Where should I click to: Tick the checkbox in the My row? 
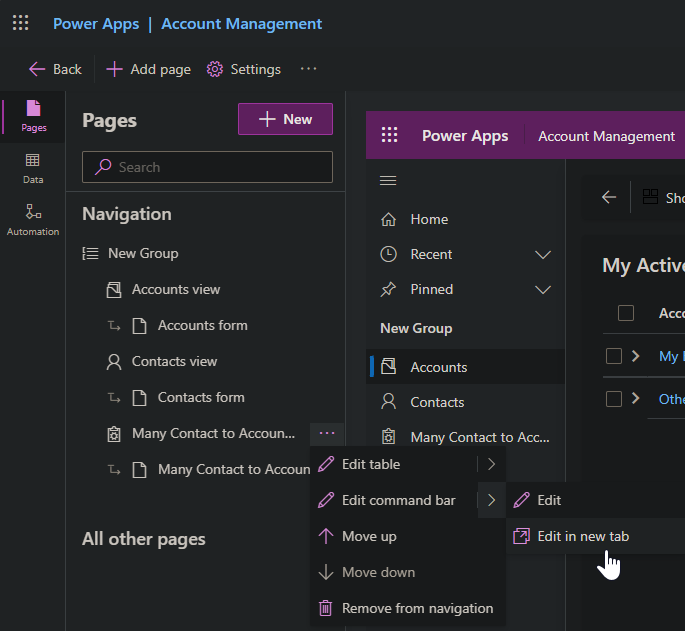click(x=613, y=356)
